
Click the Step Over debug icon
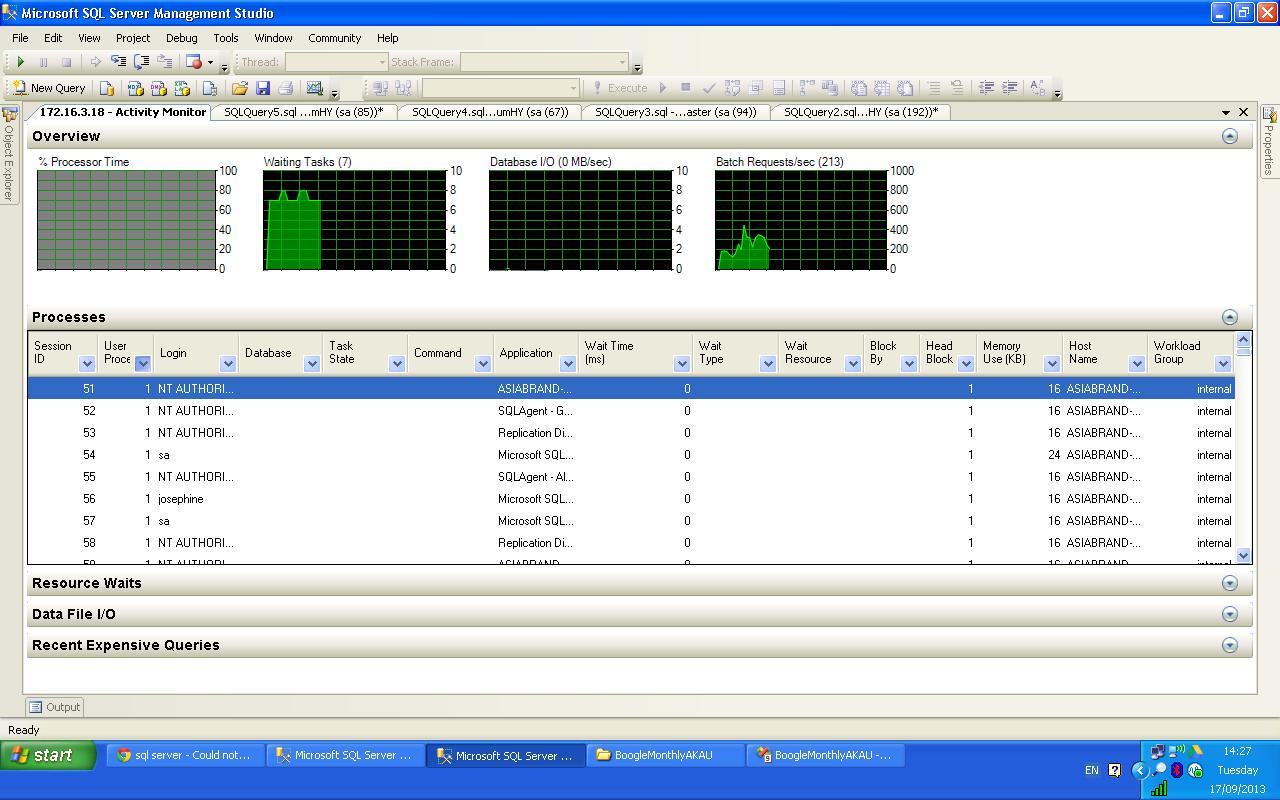[142, 62]
